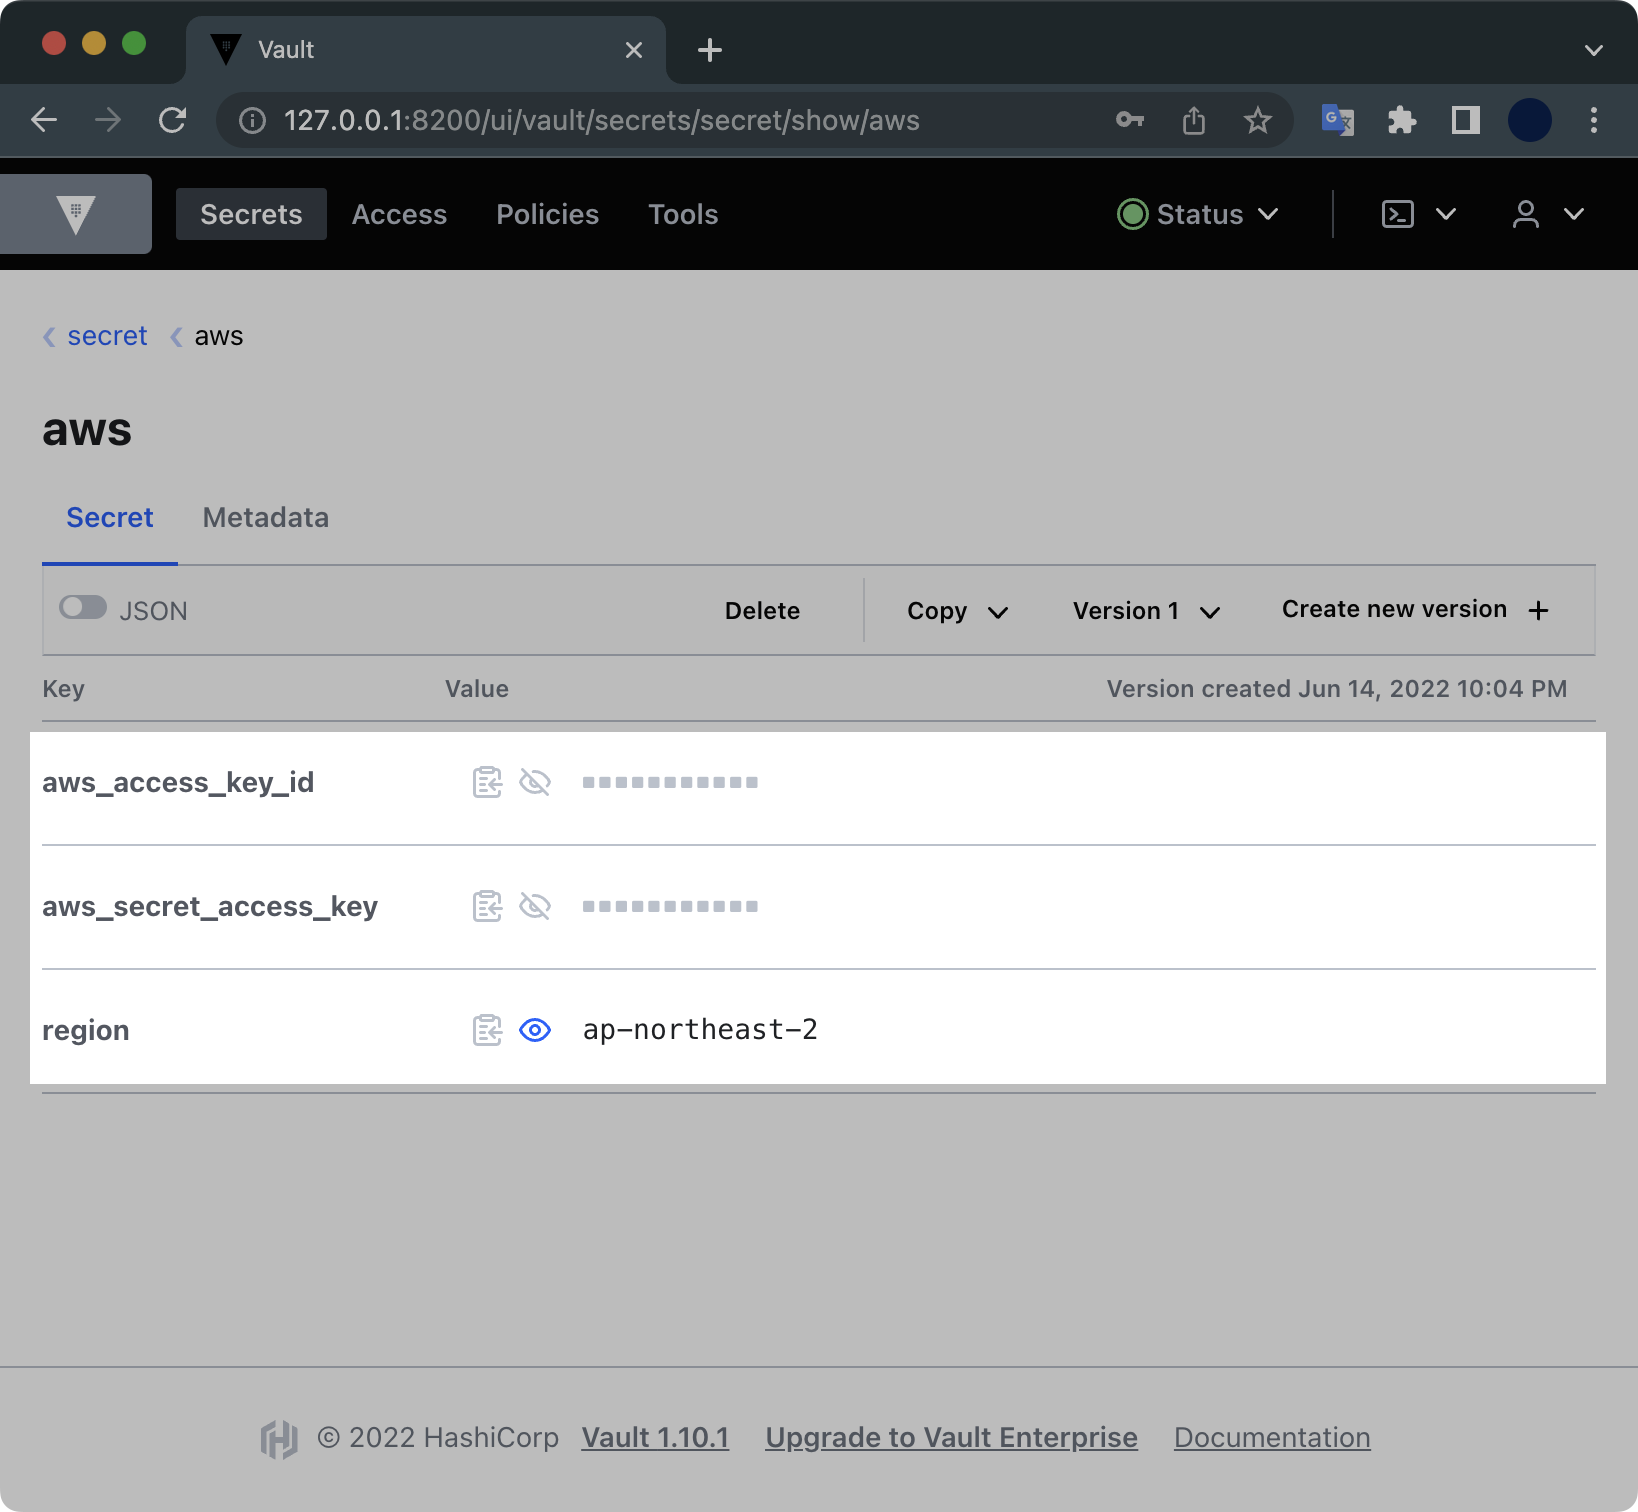Reveal the aws_secret_access_key masked value
This screenshot has width=1638, height=1512.
click(x=535, y=906)
